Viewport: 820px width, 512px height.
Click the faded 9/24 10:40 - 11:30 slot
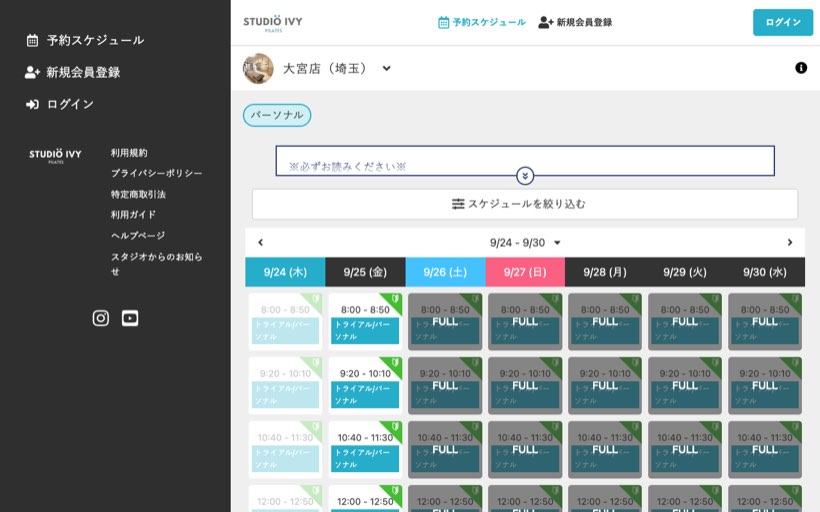point(285,450)
